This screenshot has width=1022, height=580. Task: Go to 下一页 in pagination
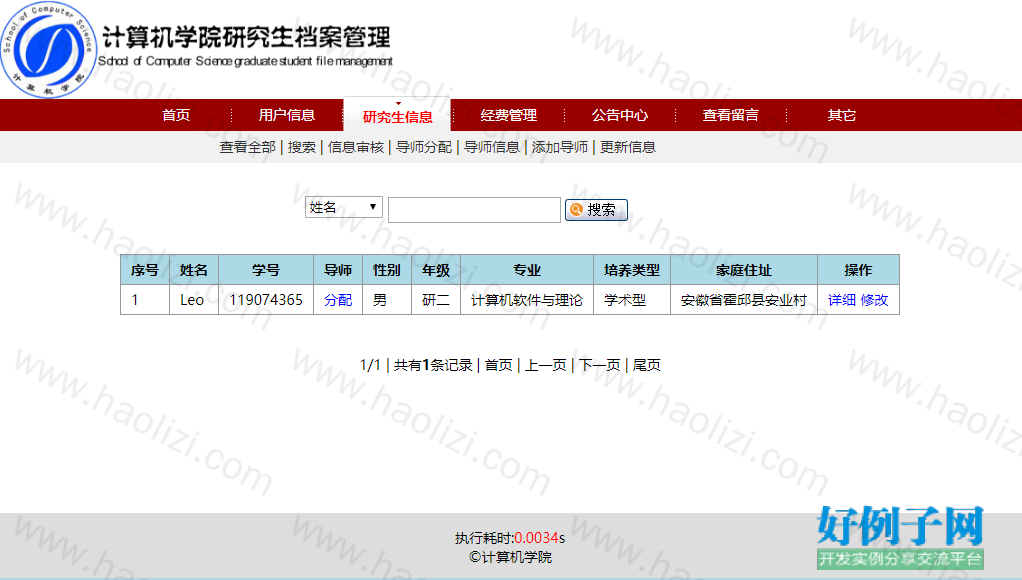tap(600, 365)
